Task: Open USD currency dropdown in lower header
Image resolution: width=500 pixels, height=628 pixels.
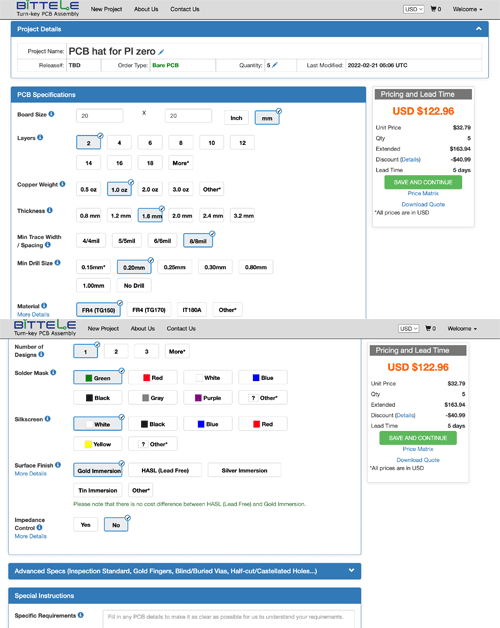Action: point(408,328)
